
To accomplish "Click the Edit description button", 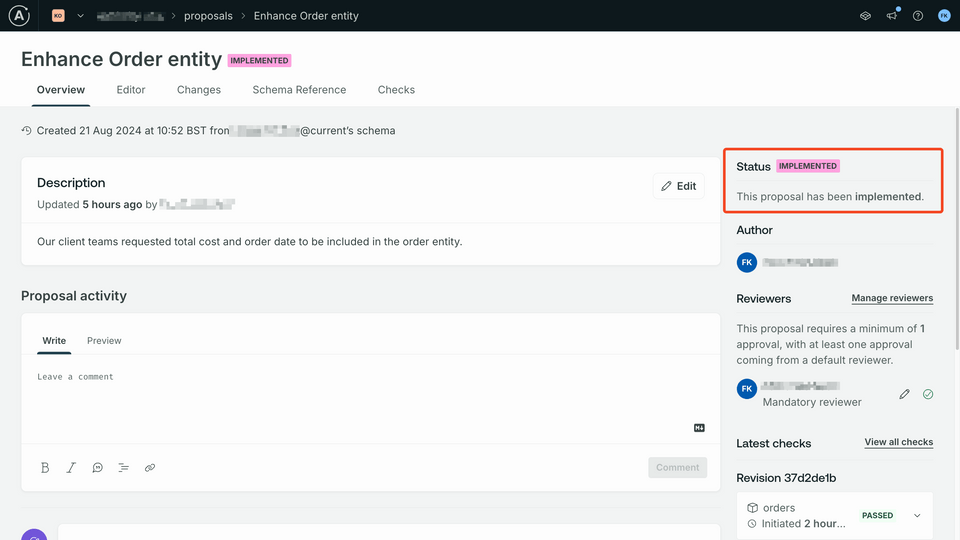I will click(678, 186).
